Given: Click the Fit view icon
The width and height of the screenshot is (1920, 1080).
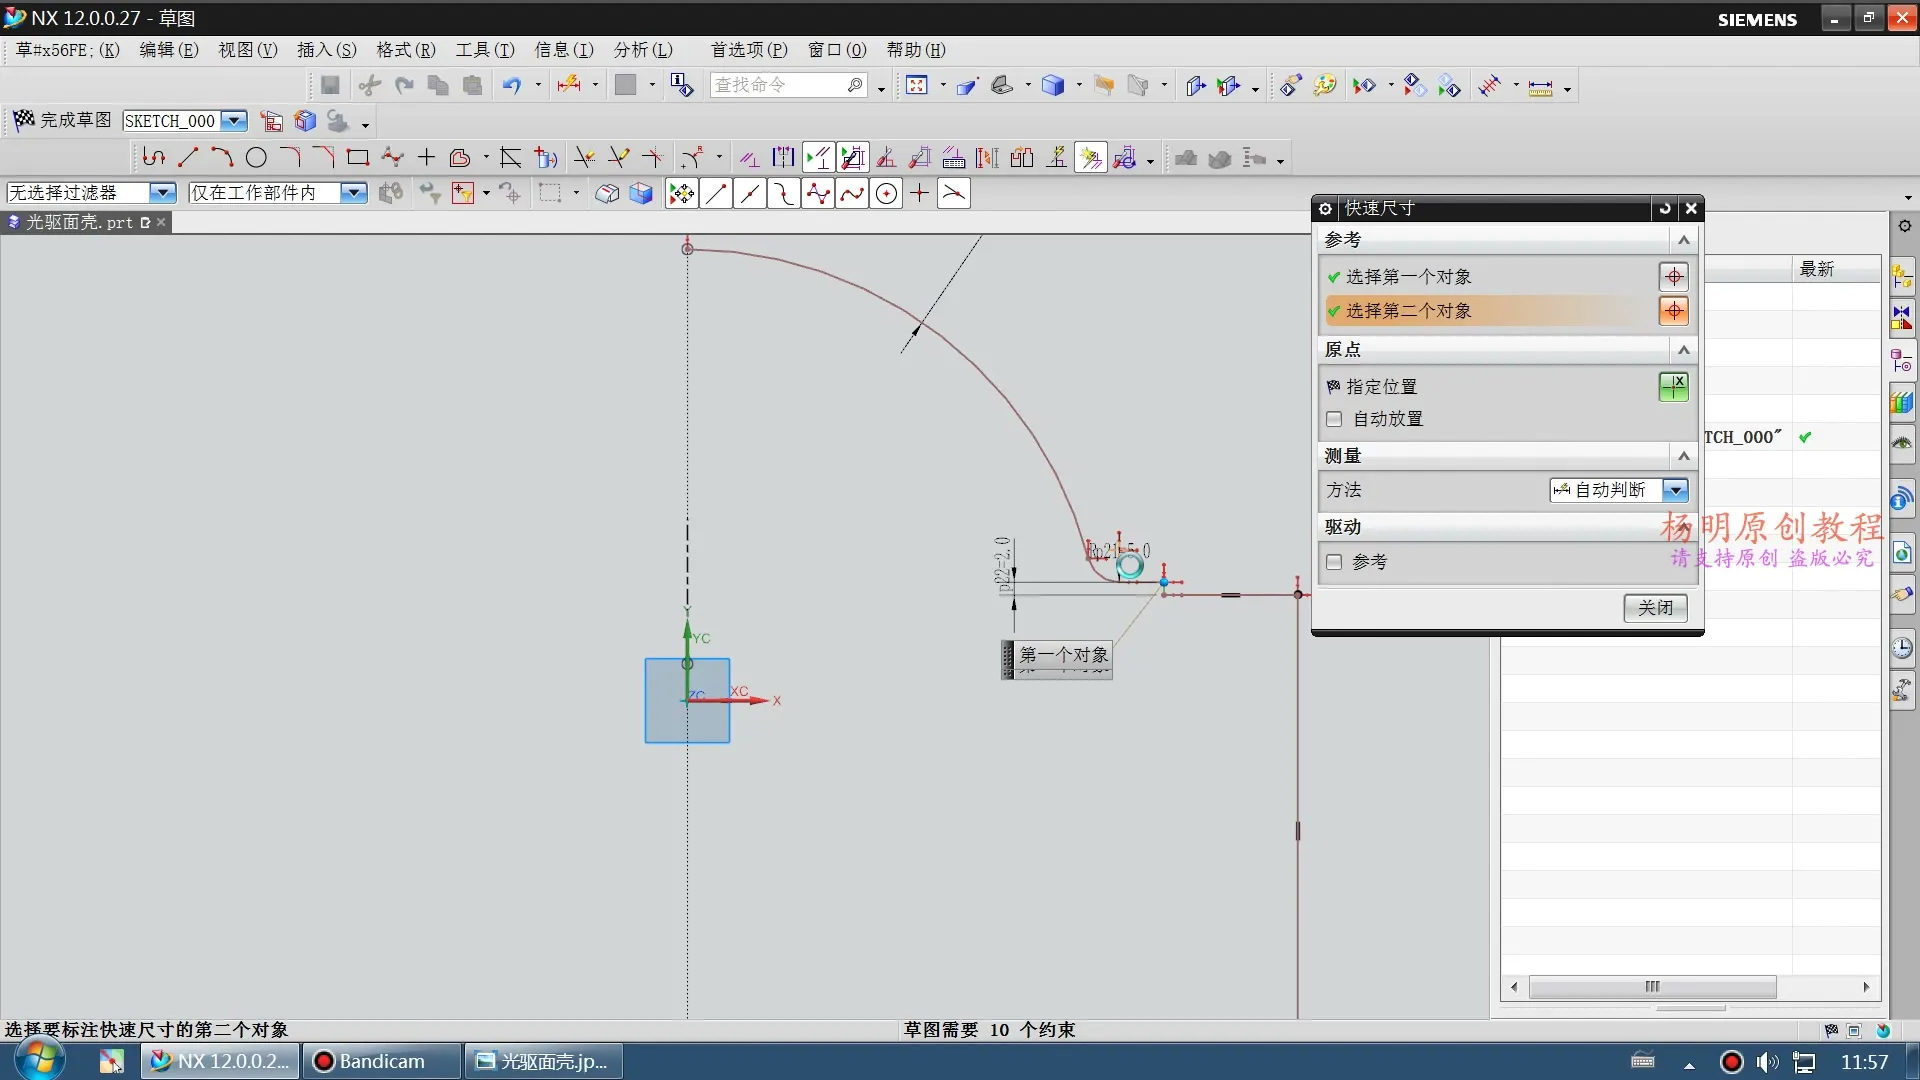Looking at the screenshot, I should click(x=917, y=86).
